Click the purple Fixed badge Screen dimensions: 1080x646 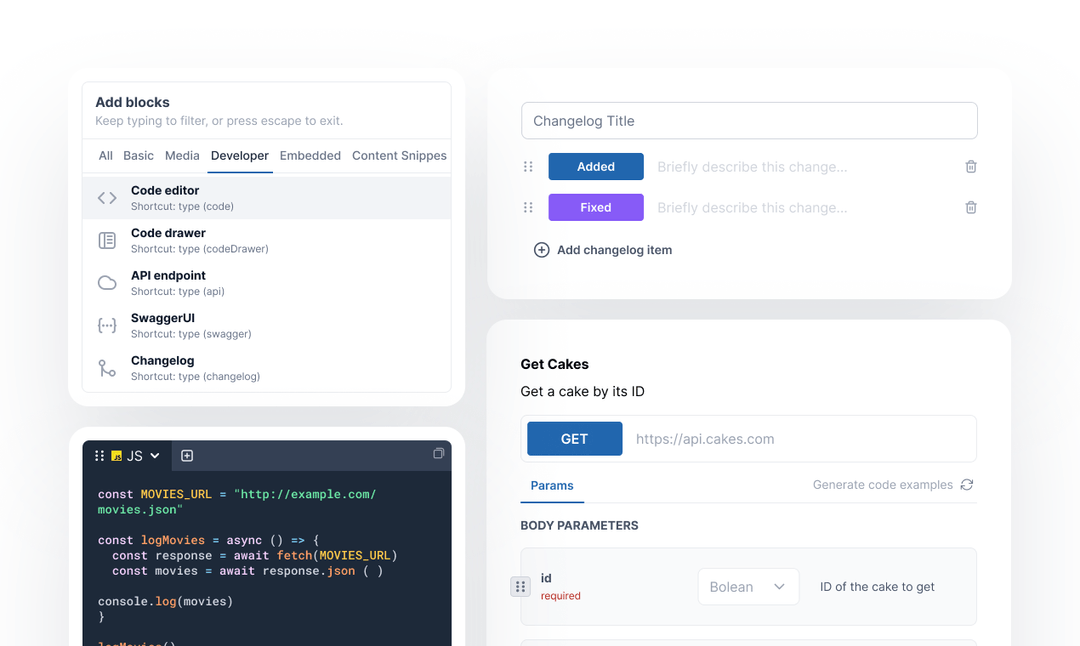596,207
